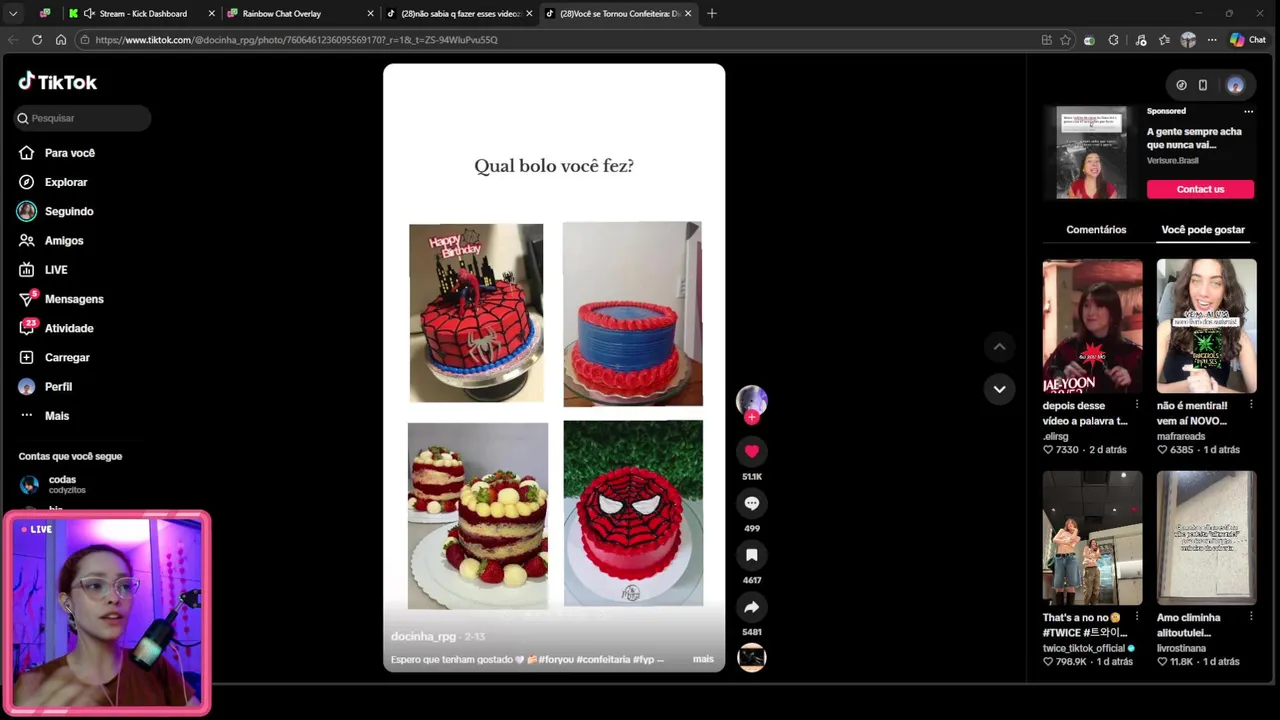Image resolution: width=1280 pixels, height=720 pixels.
Task: Open comments via the speech bubble icon
Action: (752, 504)
